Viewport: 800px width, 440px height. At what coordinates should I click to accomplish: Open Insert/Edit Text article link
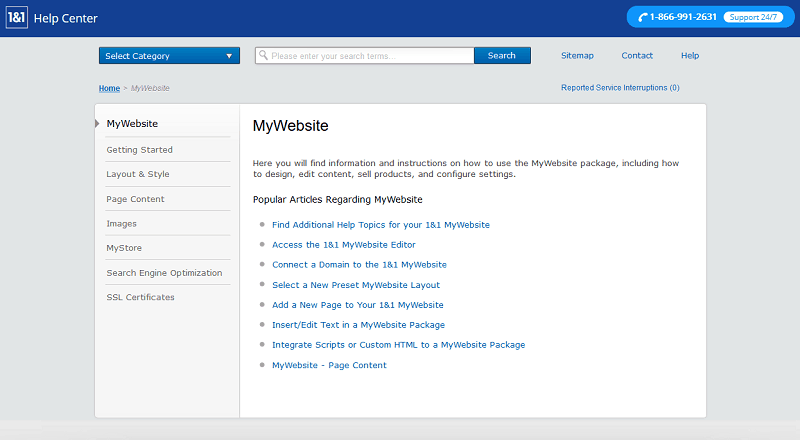[x=358, y=325]
